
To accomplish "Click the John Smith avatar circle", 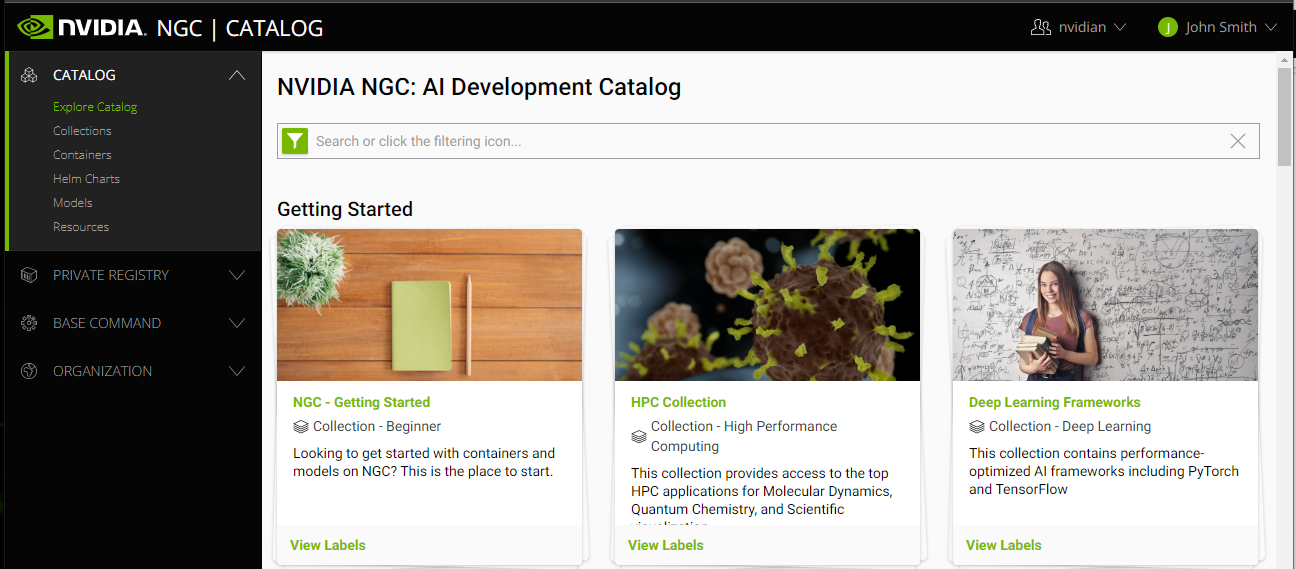I will tap(1167, 27).
